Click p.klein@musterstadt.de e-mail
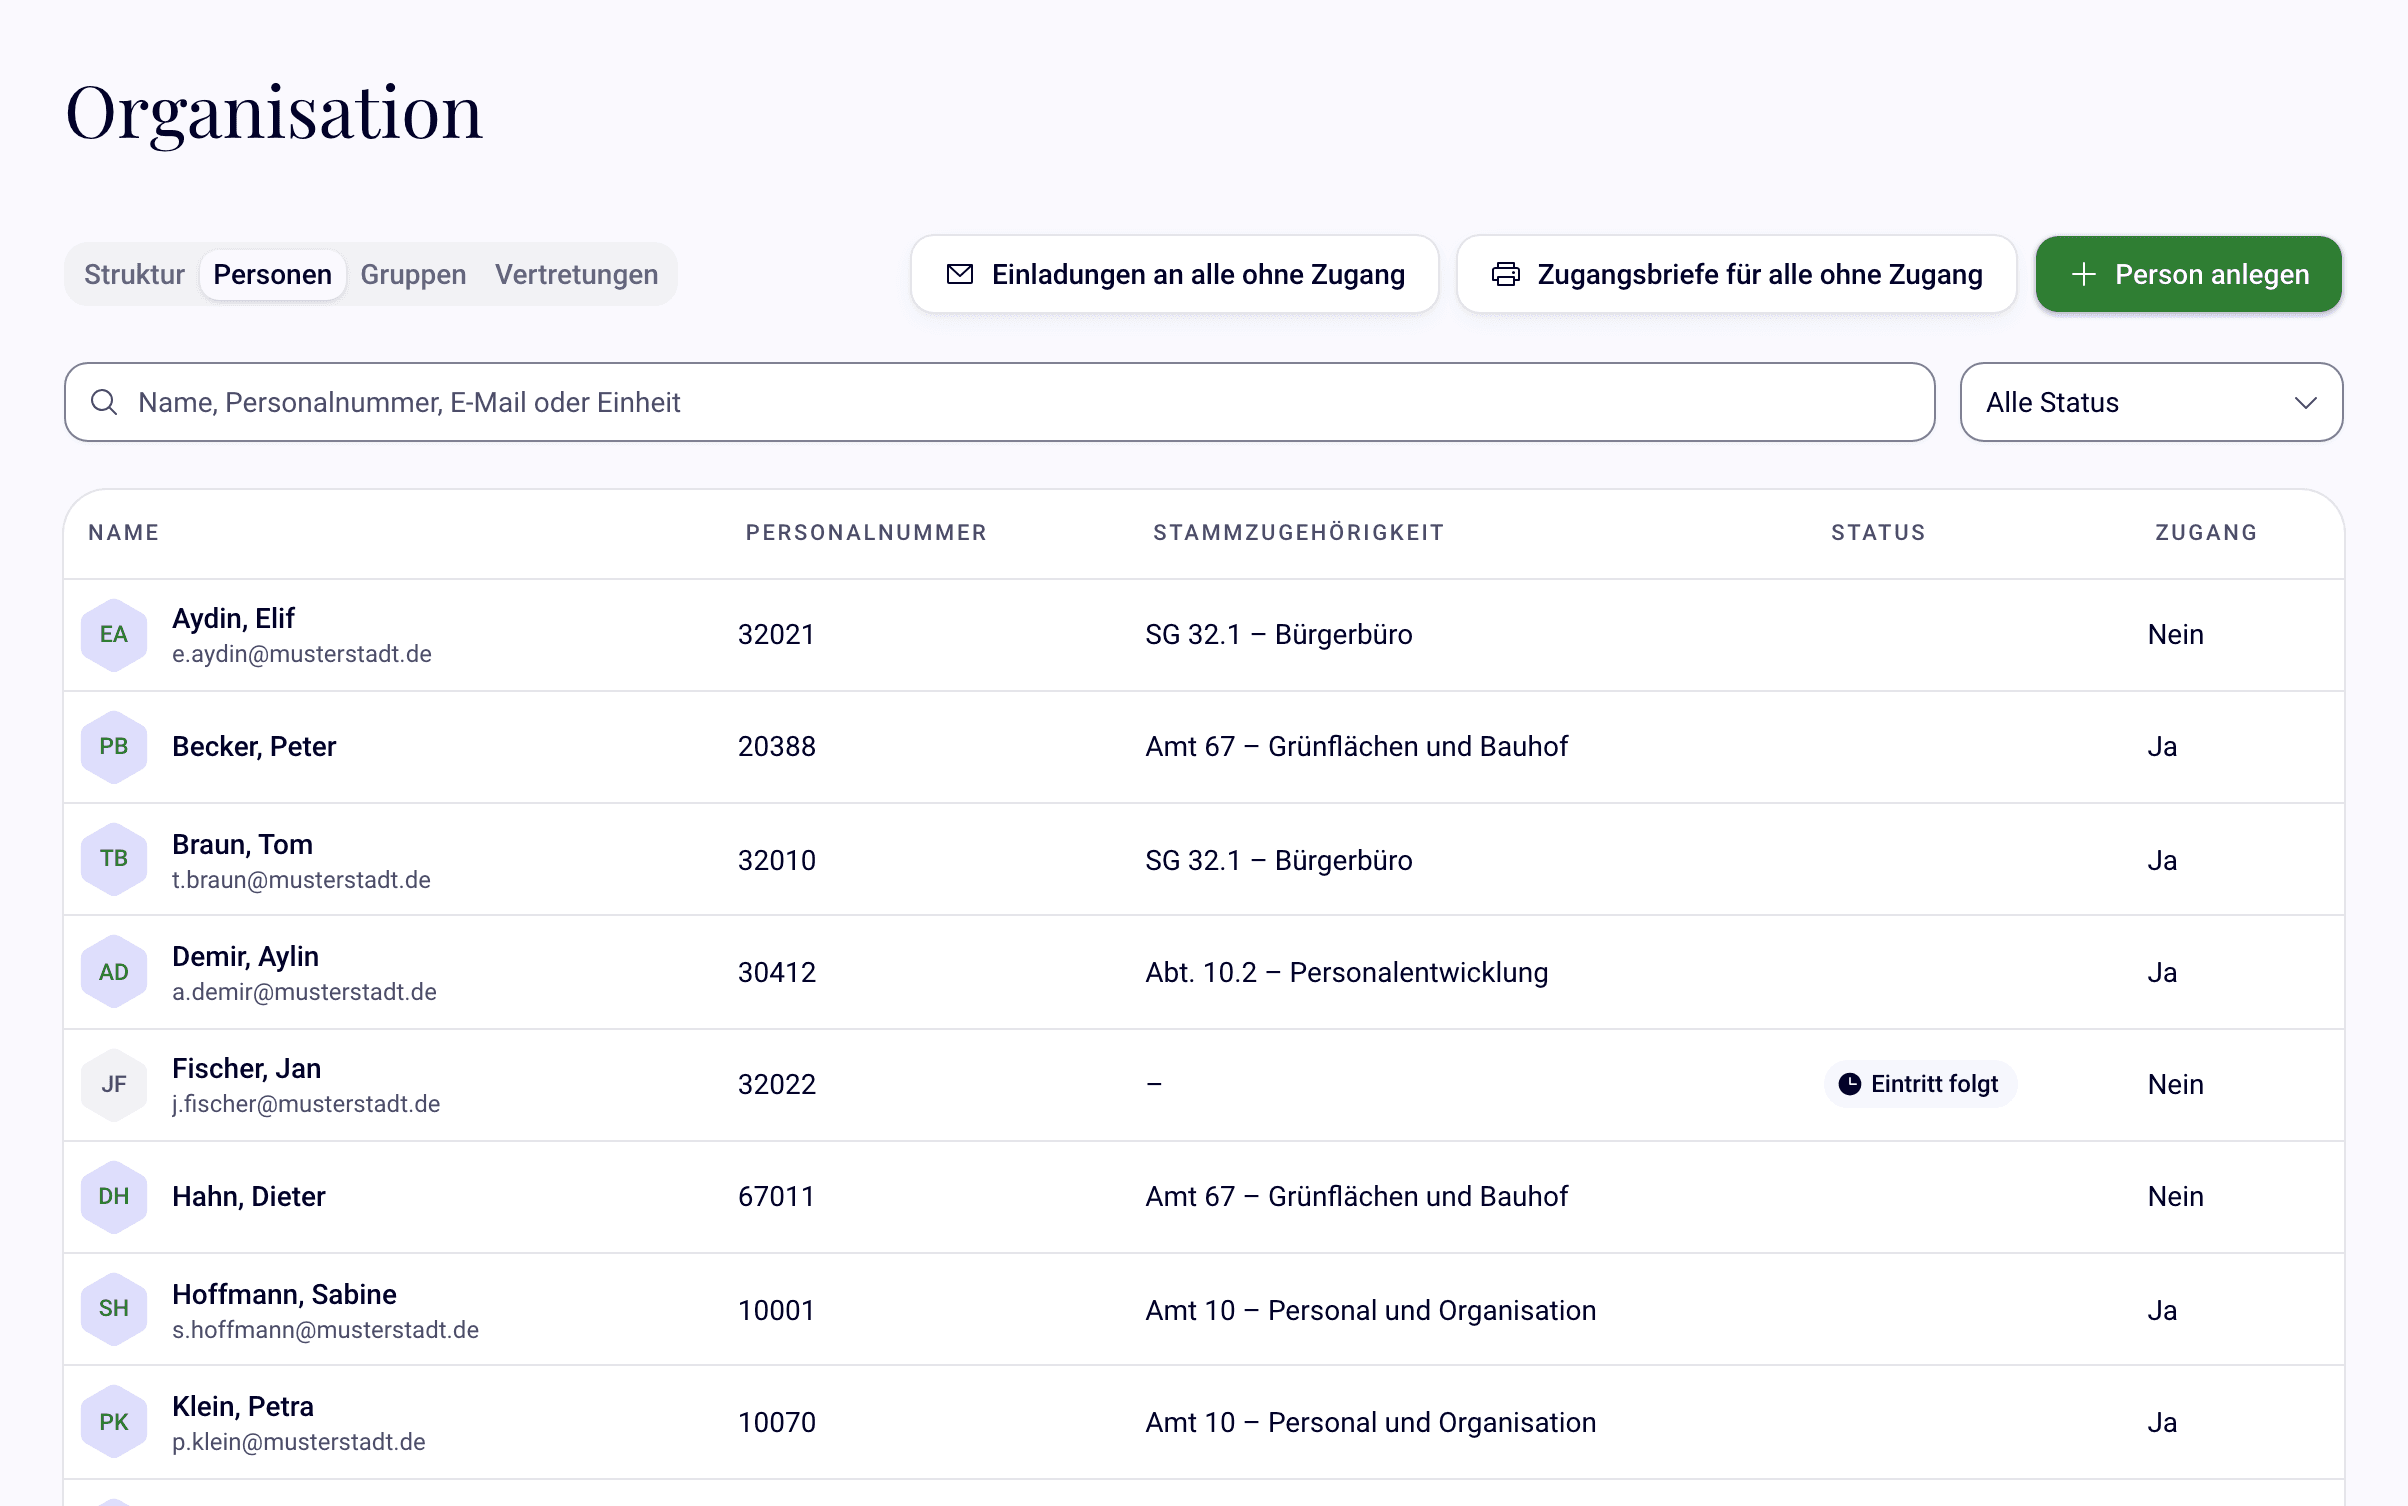2408x1506 pixels. (299, 1442)
